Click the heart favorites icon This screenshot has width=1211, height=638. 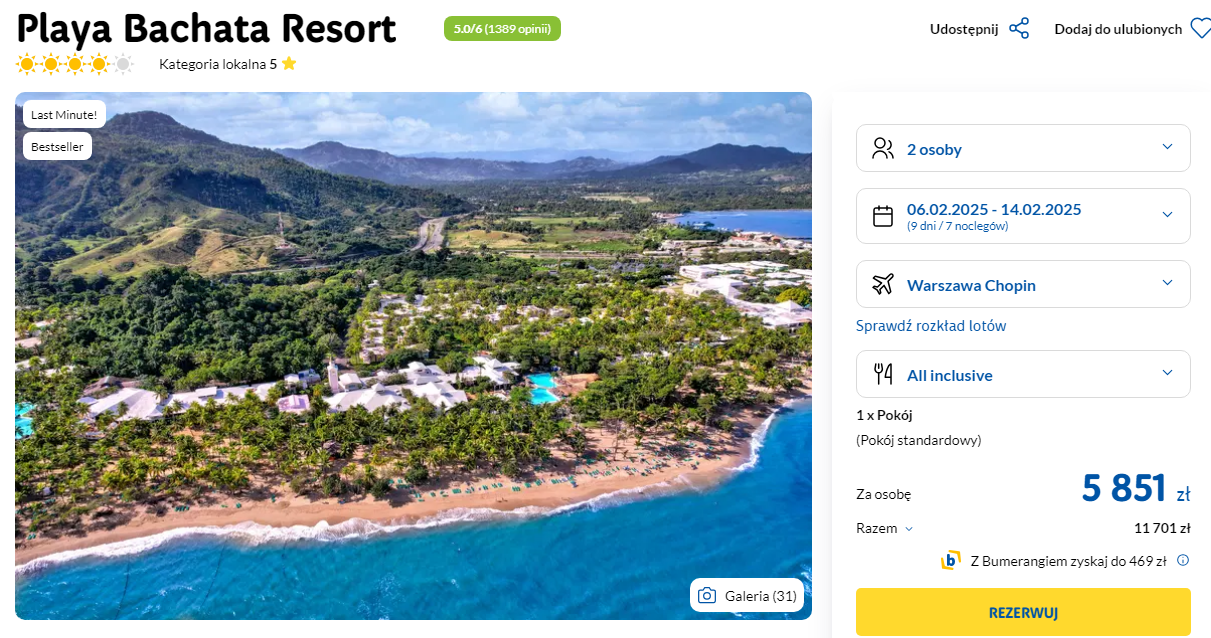pos(1200,29)
